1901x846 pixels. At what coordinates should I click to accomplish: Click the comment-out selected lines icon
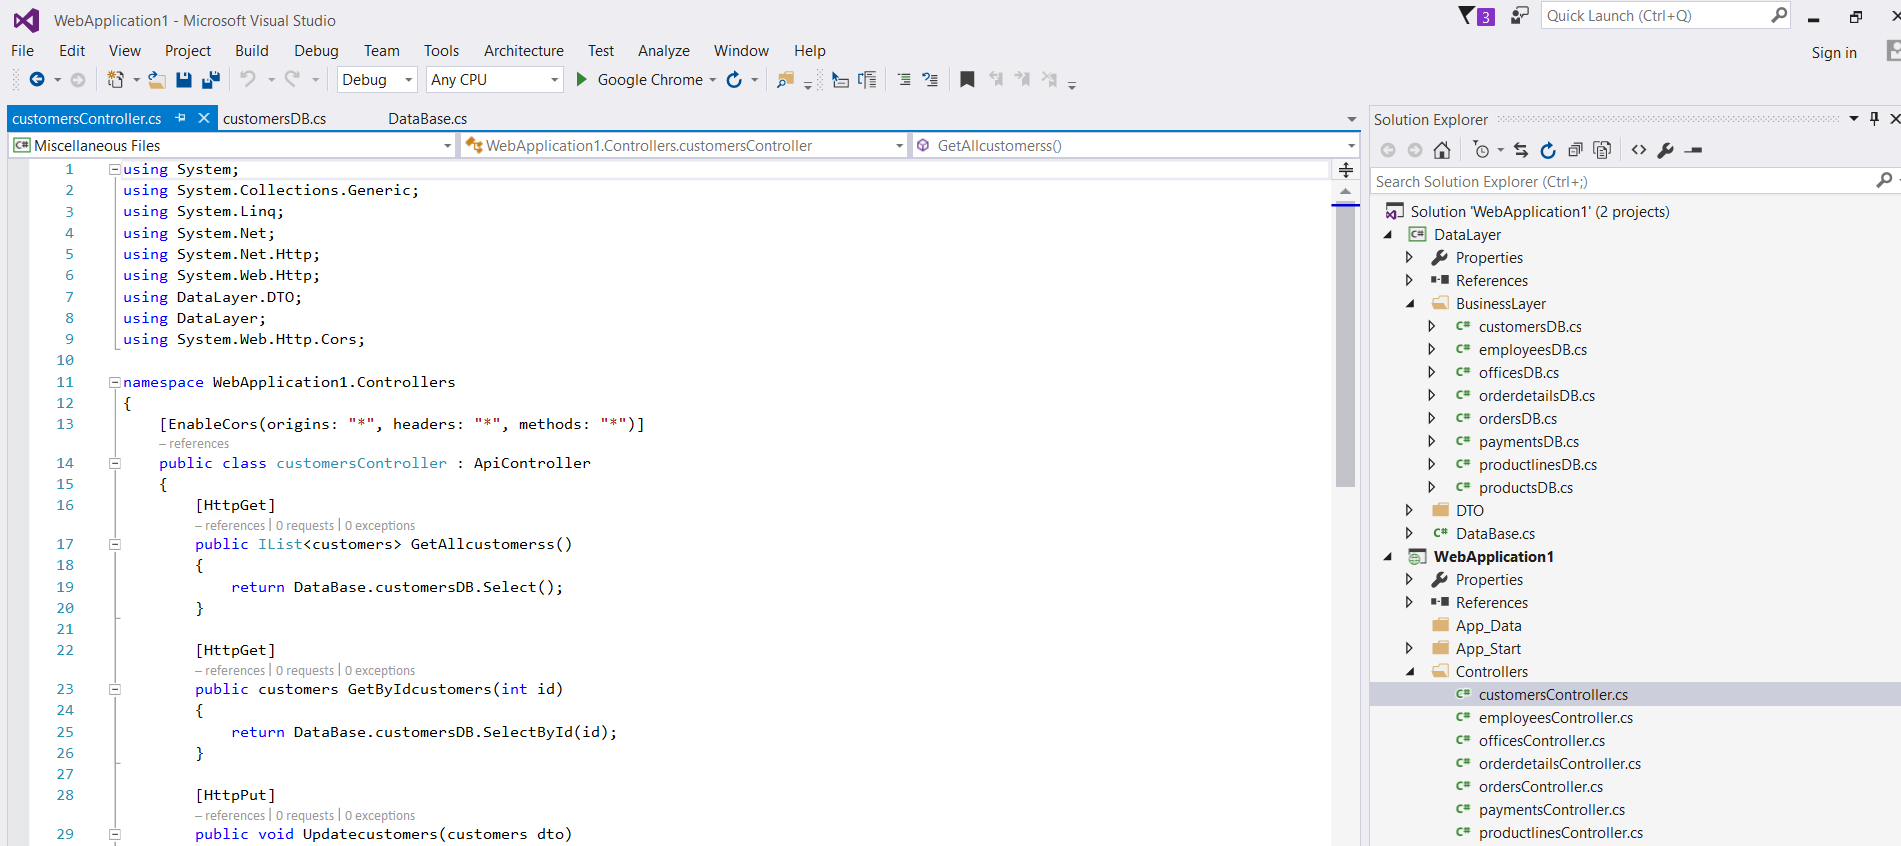(904, 80)
